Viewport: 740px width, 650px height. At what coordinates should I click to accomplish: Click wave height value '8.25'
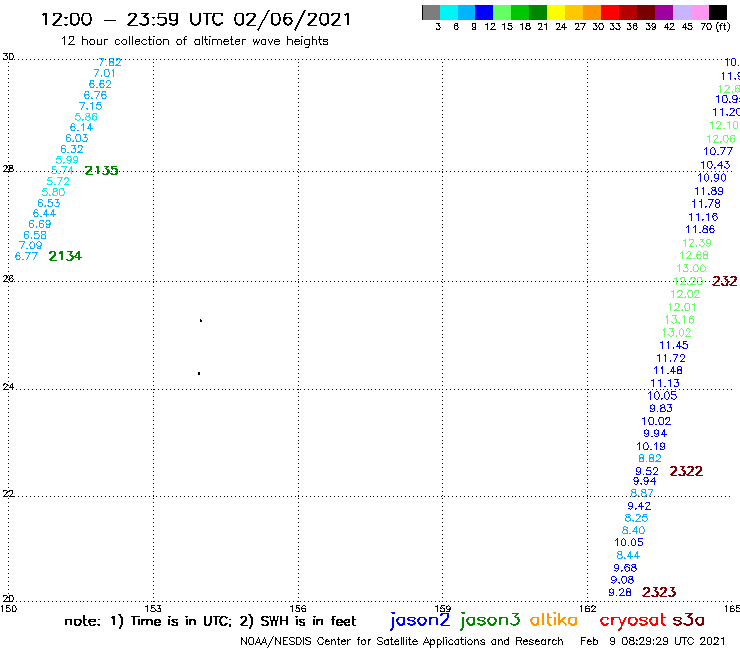[x=636, y=518]
